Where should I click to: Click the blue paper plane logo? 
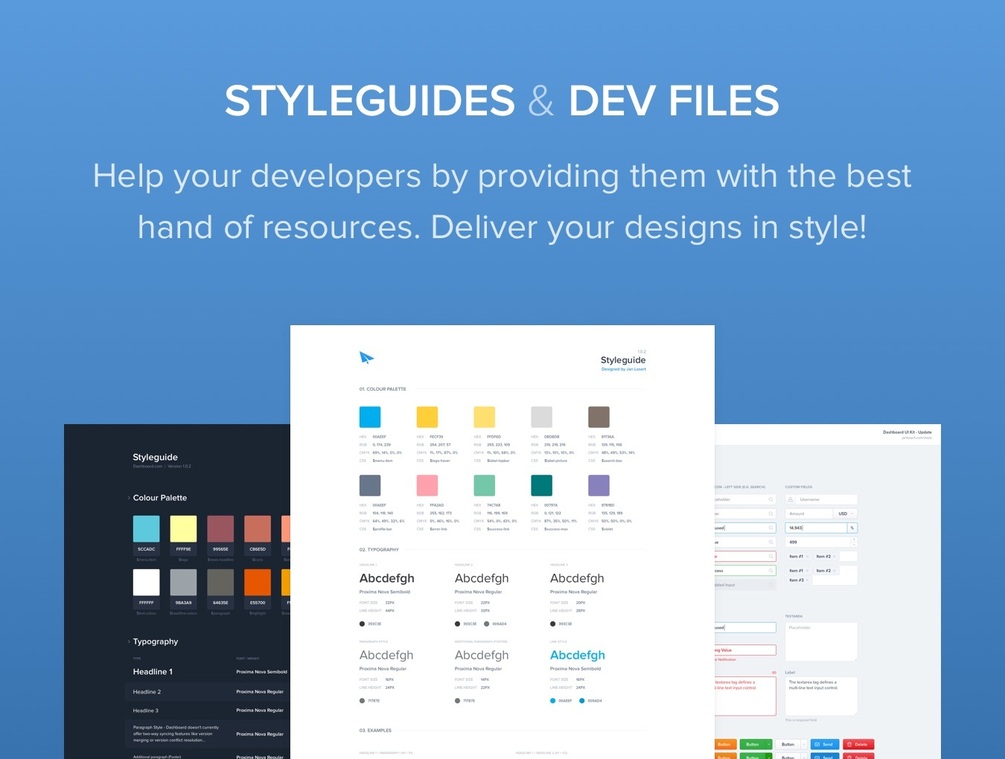point(366,358)
